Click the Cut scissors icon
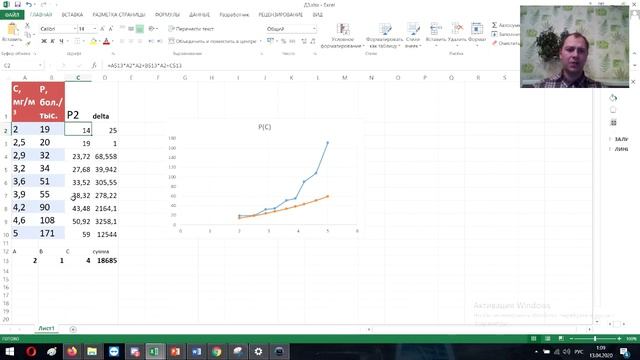The height and width of the screenshot is (360, 640). click(27, 25)
